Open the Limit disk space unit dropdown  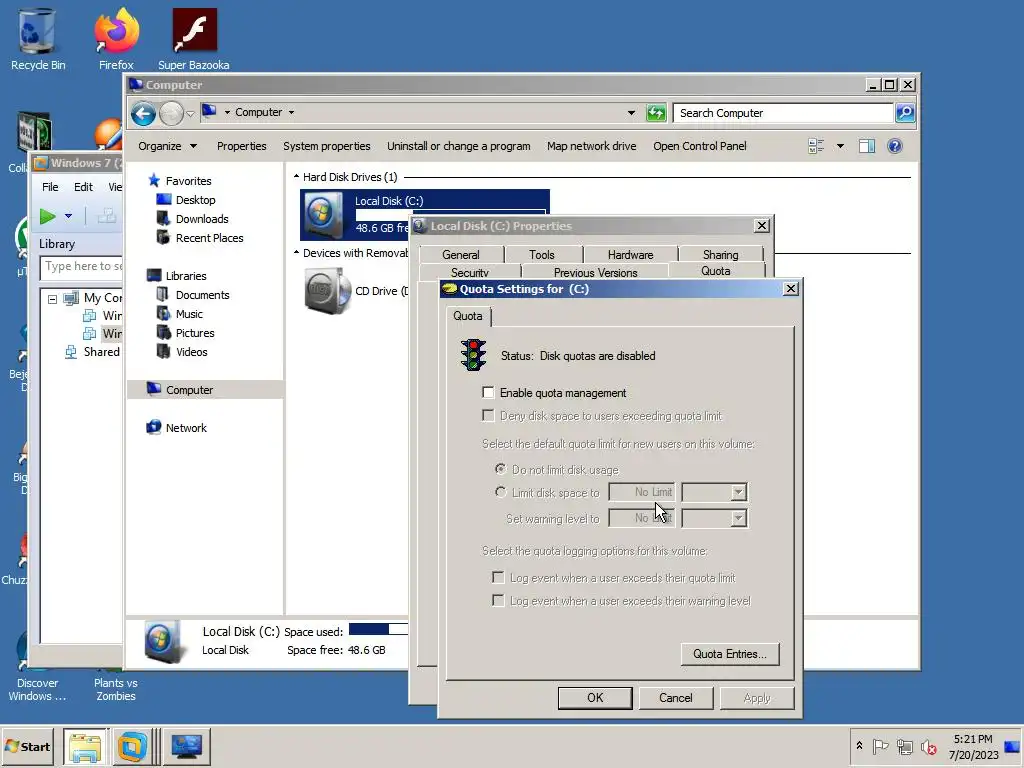738,492
